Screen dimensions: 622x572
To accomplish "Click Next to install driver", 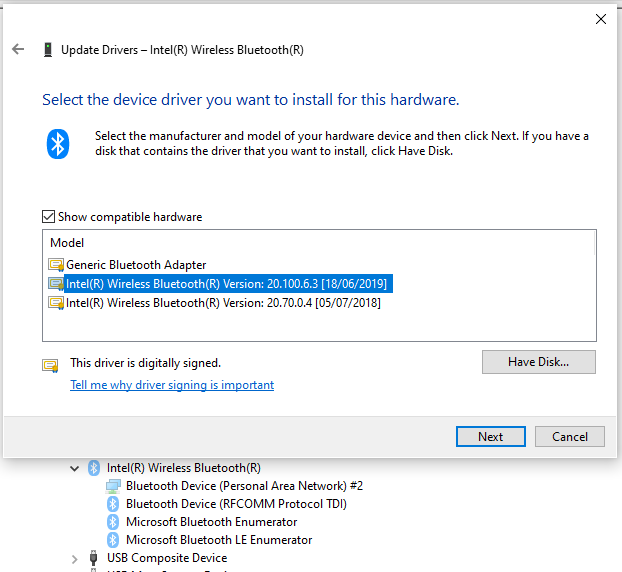I will [491, 436].
